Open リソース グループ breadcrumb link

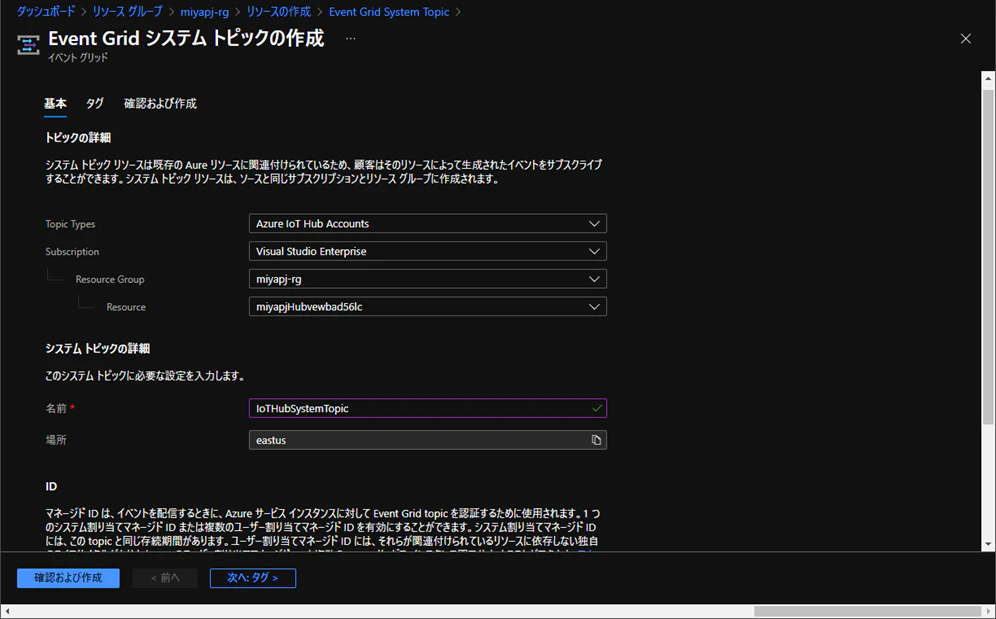click(x=128, y=11)
